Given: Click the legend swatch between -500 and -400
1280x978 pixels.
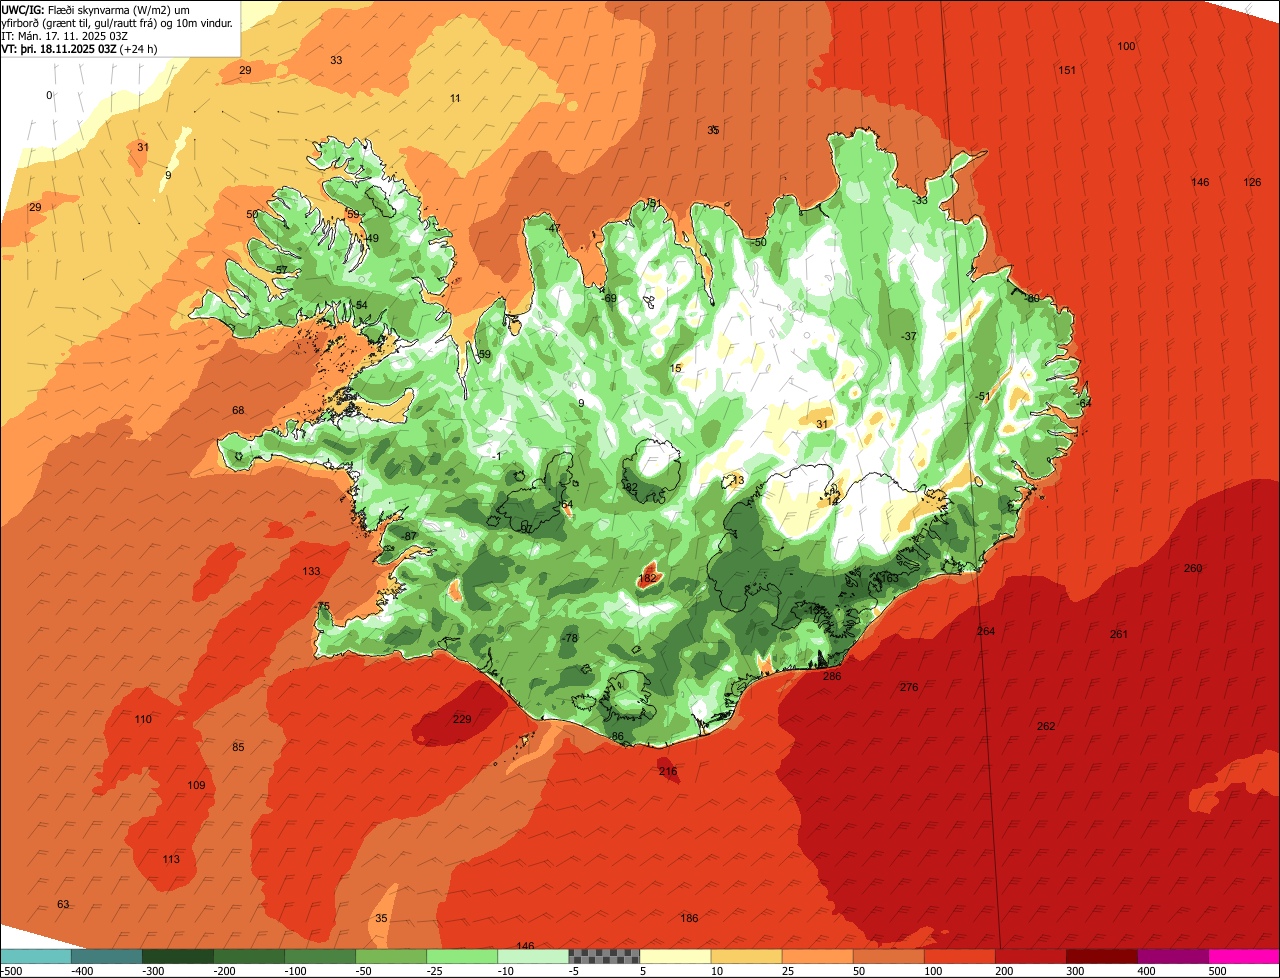Looking at the screenshot, I should pyautogui.click(x=36, y=956).
